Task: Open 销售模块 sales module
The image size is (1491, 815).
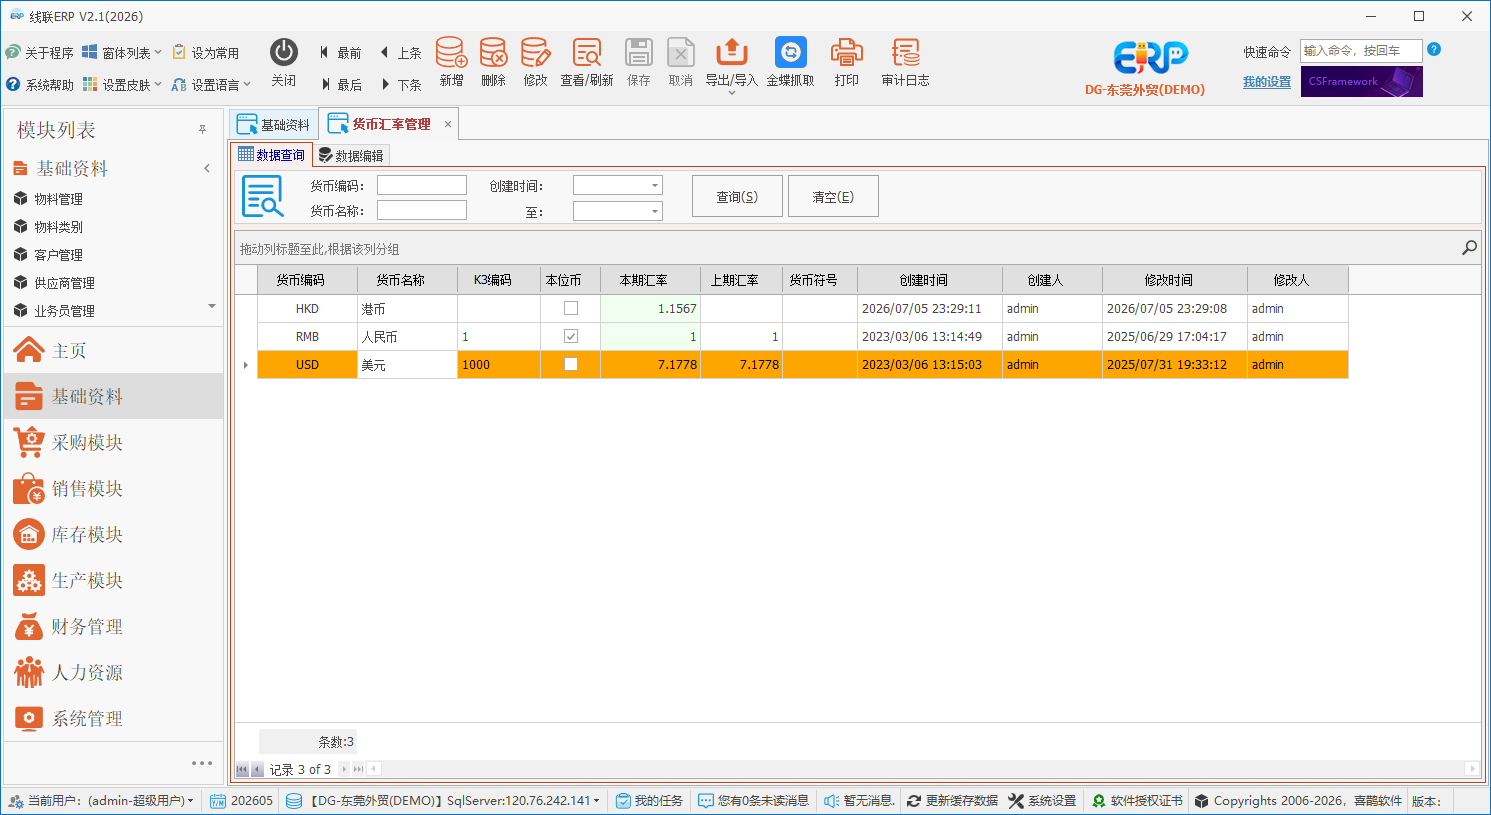Action: 113,488
